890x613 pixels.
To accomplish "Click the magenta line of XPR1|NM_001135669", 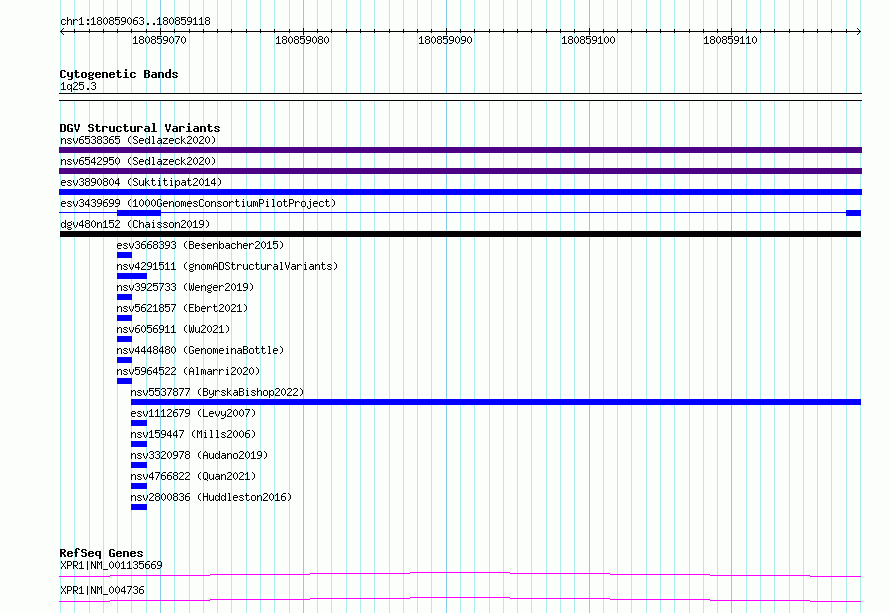I will click(x=460, y=574).
